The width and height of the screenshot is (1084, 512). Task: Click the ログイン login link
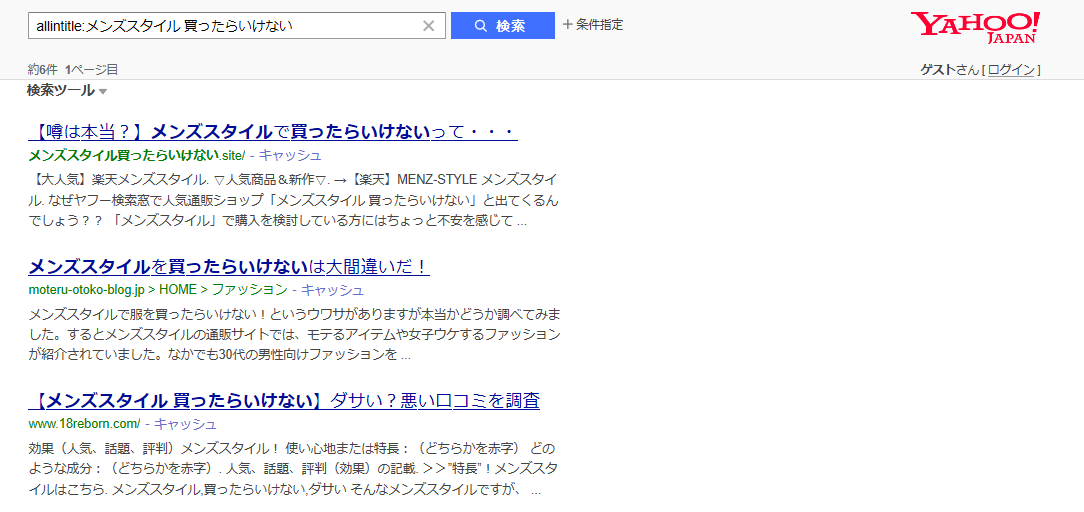(1011, 70)
